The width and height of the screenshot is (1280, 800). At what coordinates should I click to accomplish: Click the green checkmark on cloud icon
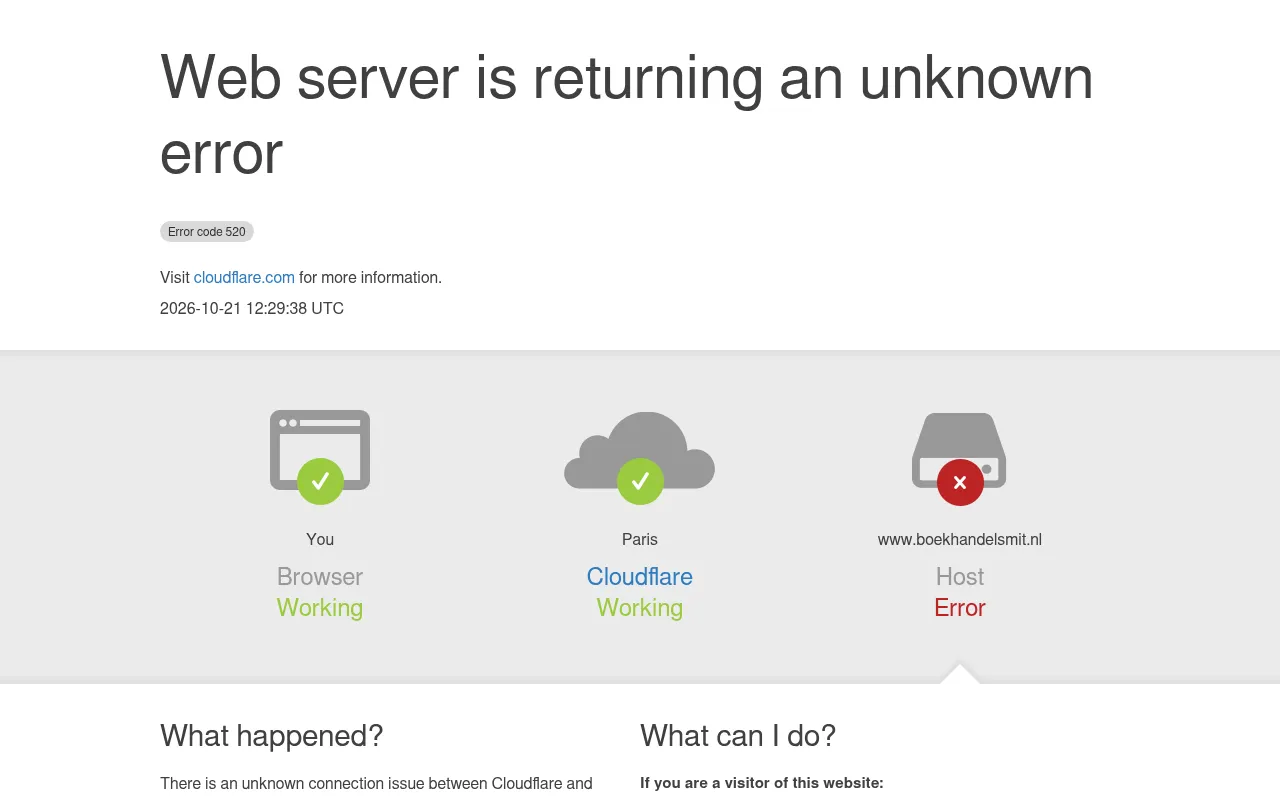click(x=640, y=481)
